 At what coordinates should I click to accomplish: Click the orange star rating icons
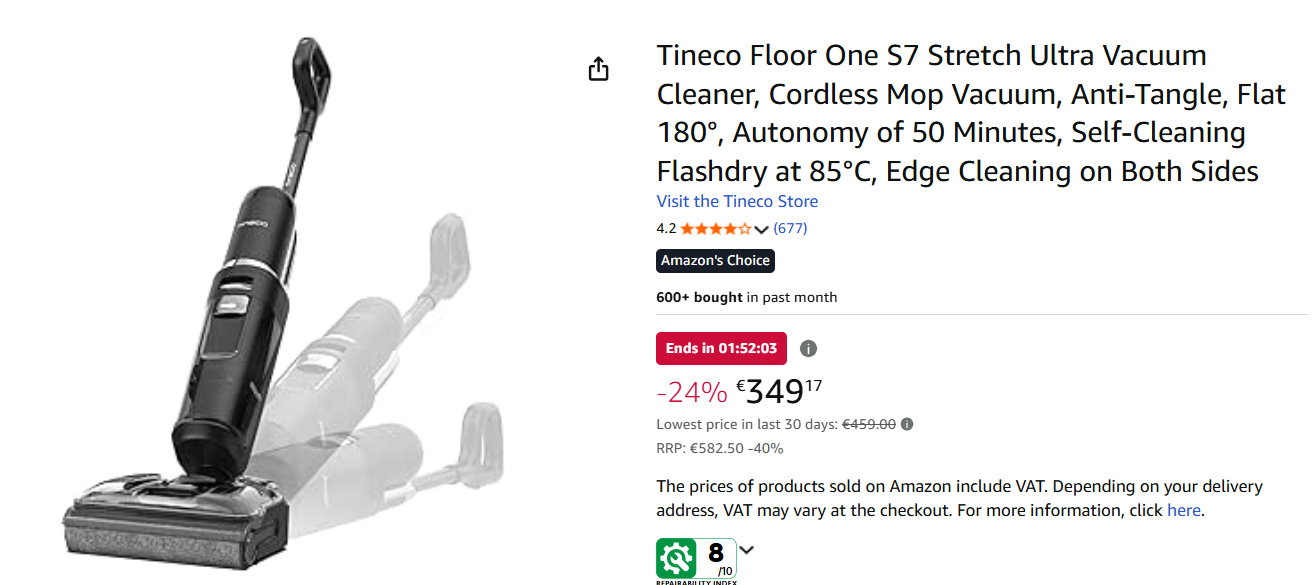(716, 229)
